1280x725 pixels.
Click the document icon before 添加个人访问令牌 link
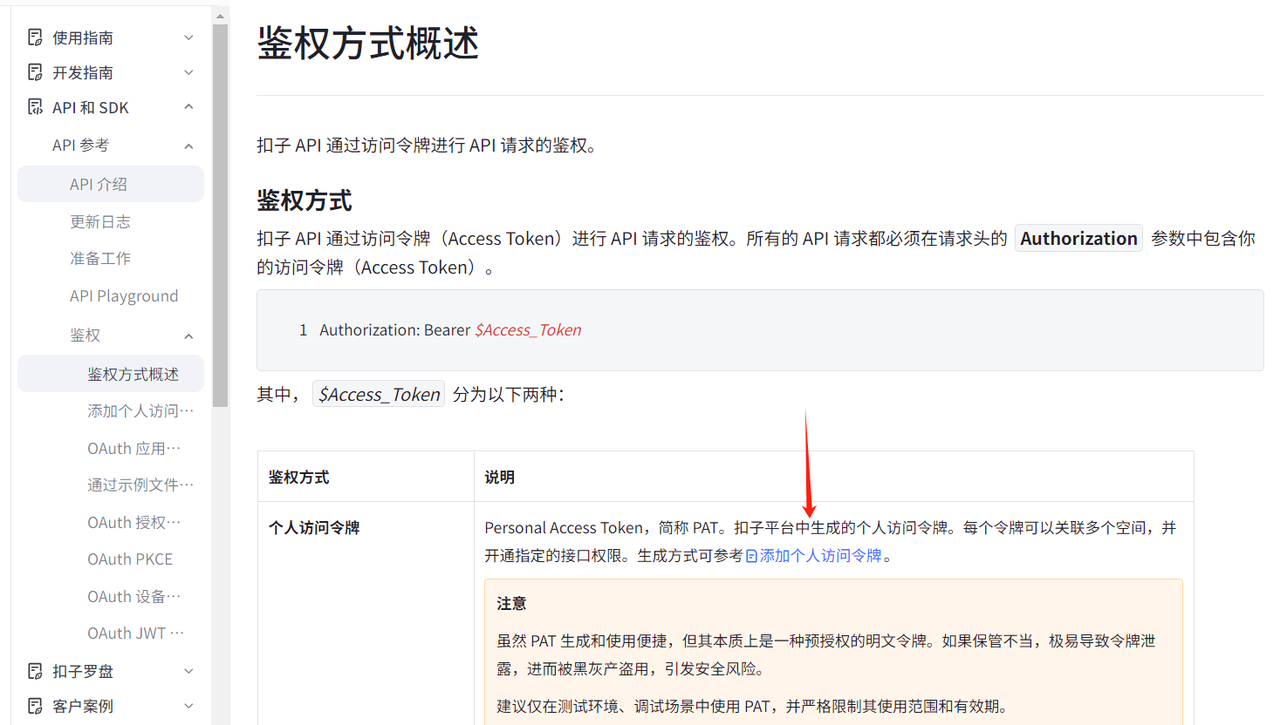point(752,556)
